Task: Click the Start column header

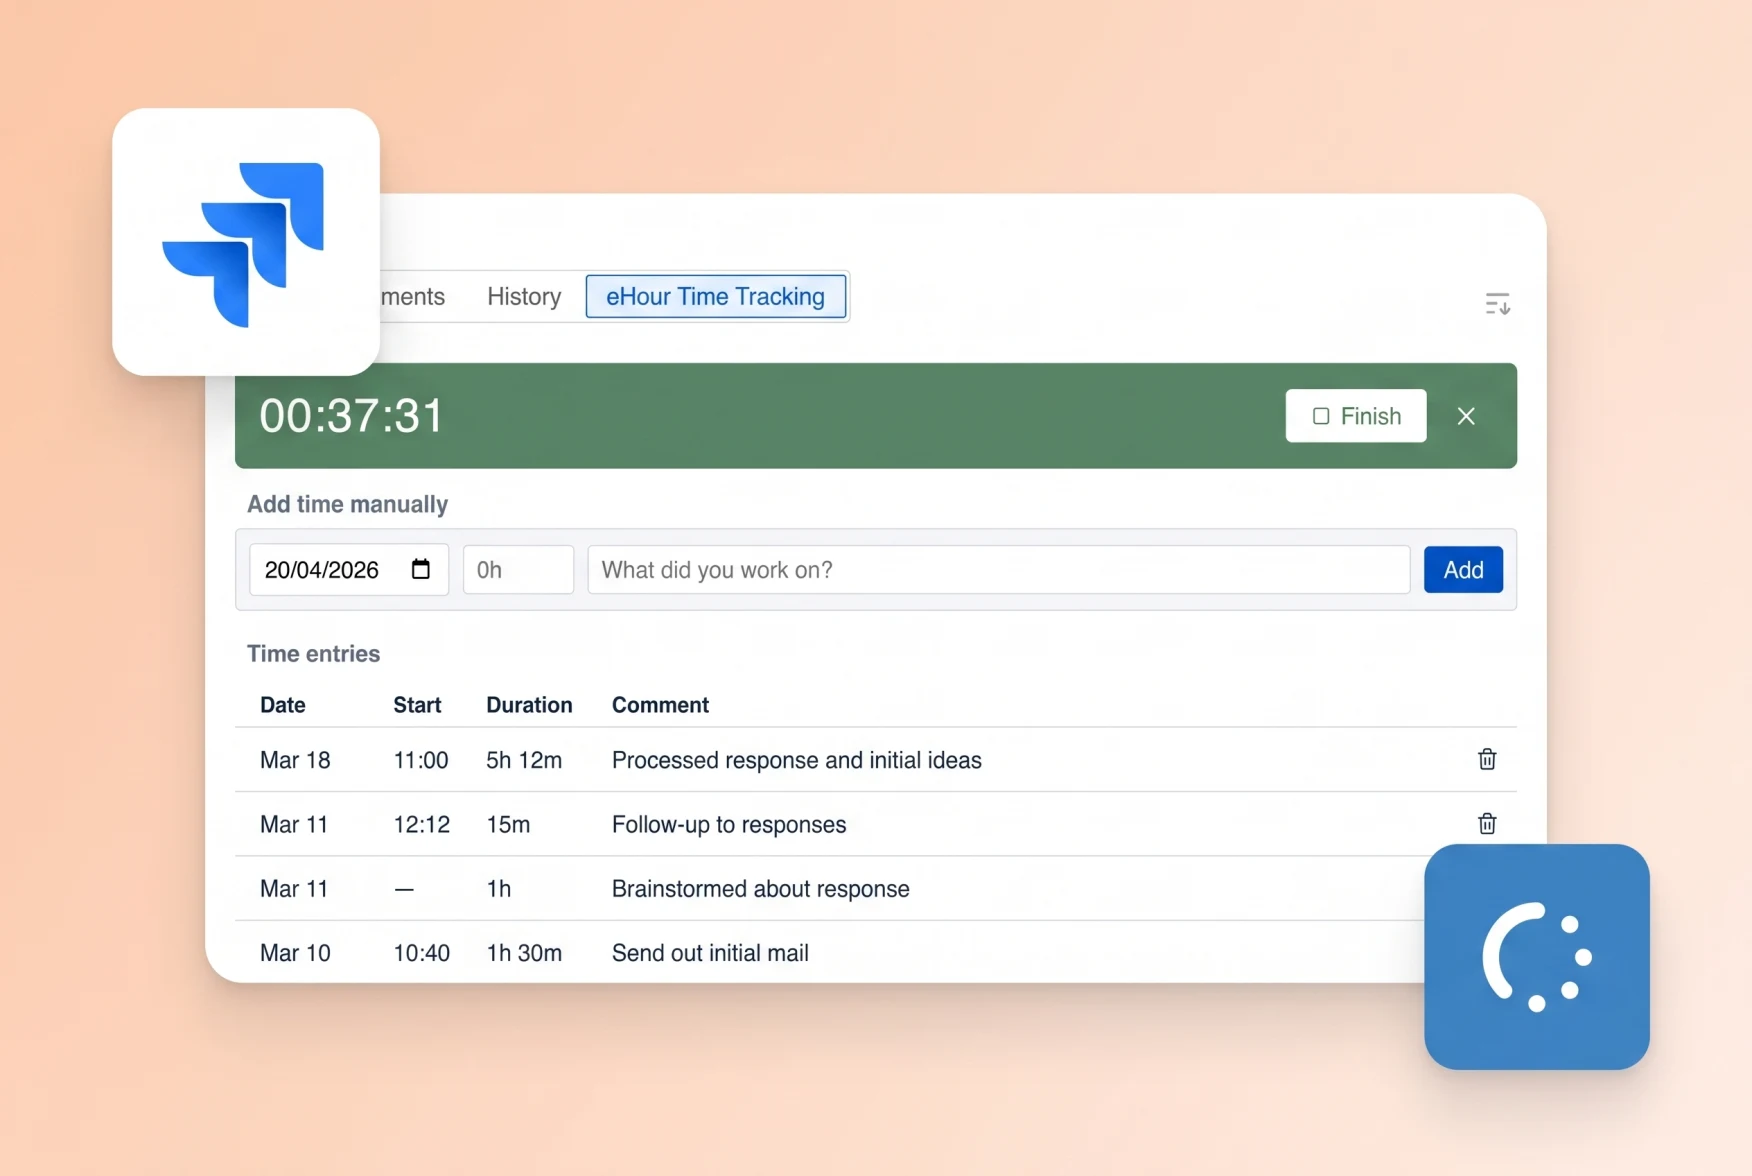Action: click(x=417, y=705)
